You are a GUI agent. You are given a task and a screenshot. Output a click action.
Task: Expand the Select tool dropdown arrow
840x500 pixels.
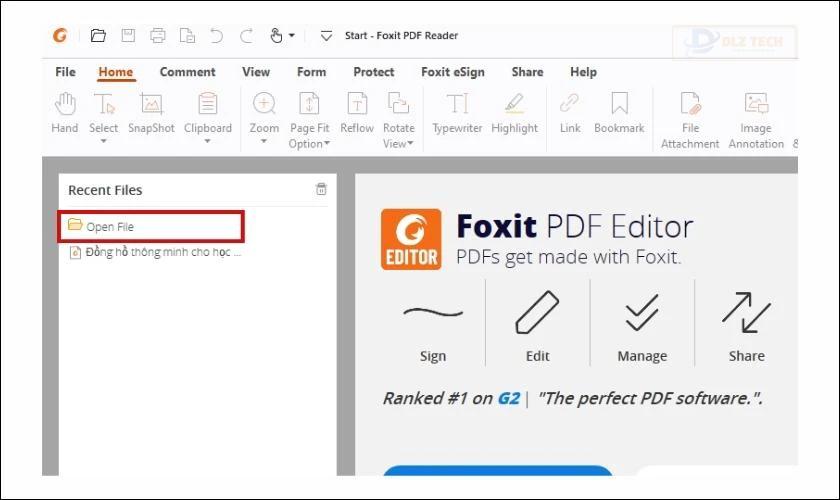(x=103, y=141)
